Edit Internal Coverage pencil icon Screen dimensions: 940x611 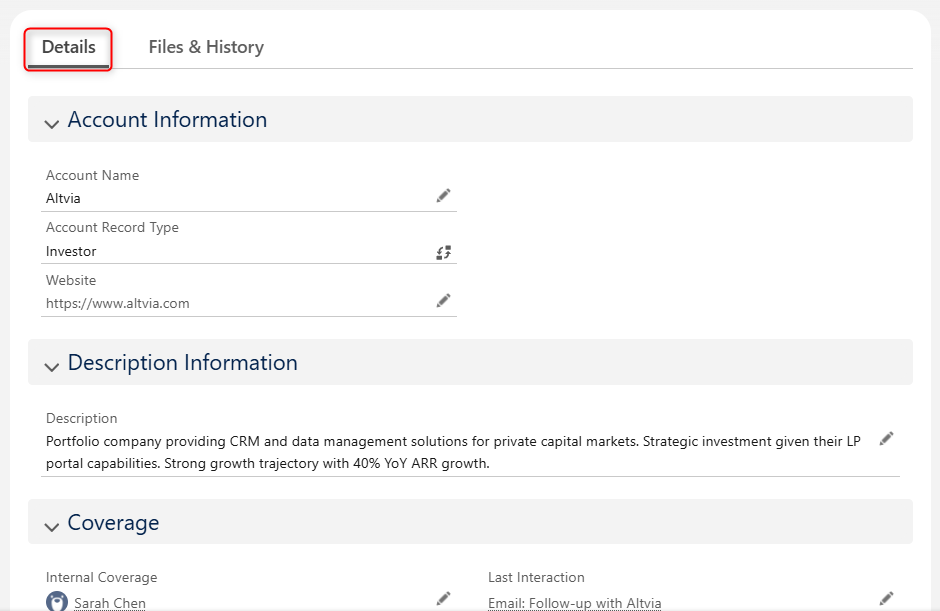443,598
